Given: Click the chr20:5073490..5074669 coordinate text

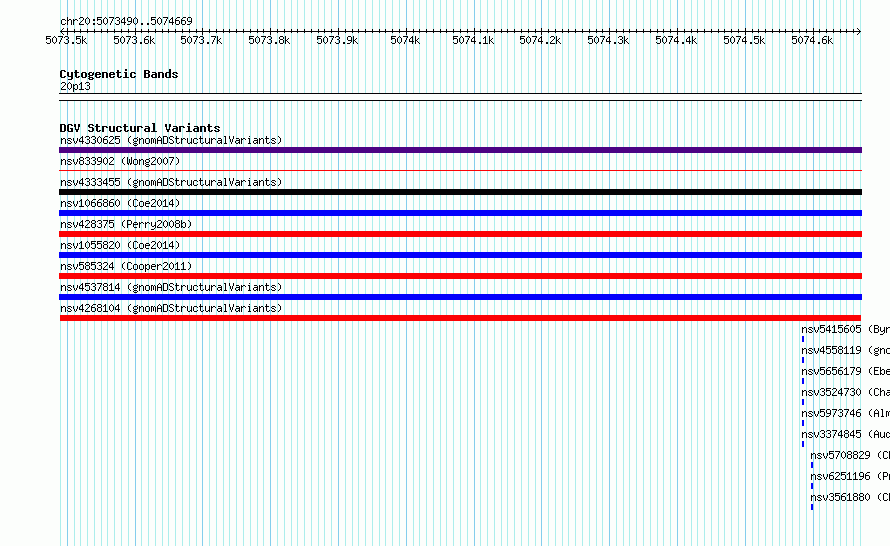Looking at the screenshot, I should 126,21.
